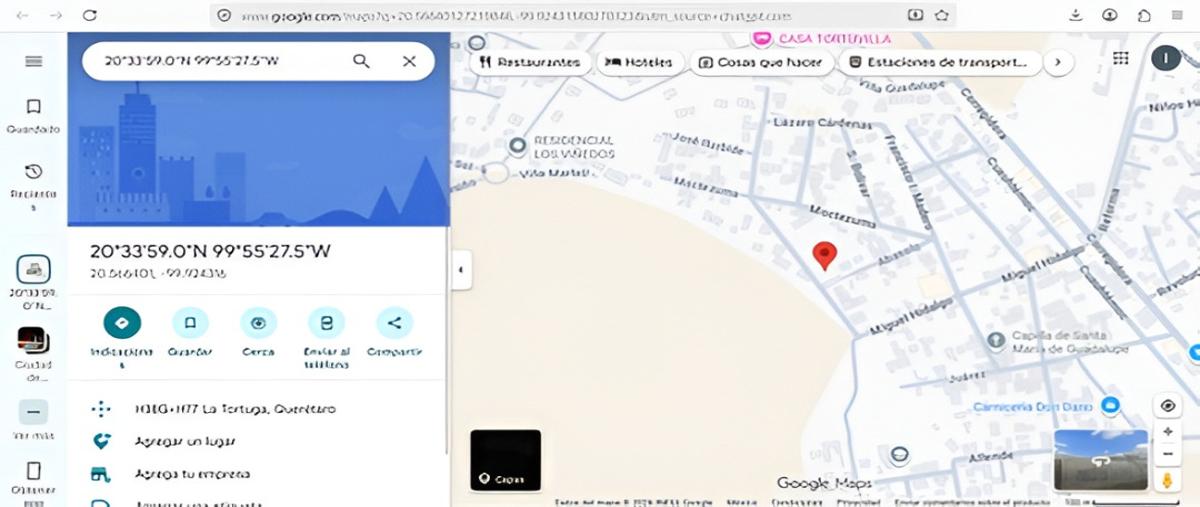Open the Google apps grid icon
This screenshot has width=1200, height=507.
[1121, 58]
